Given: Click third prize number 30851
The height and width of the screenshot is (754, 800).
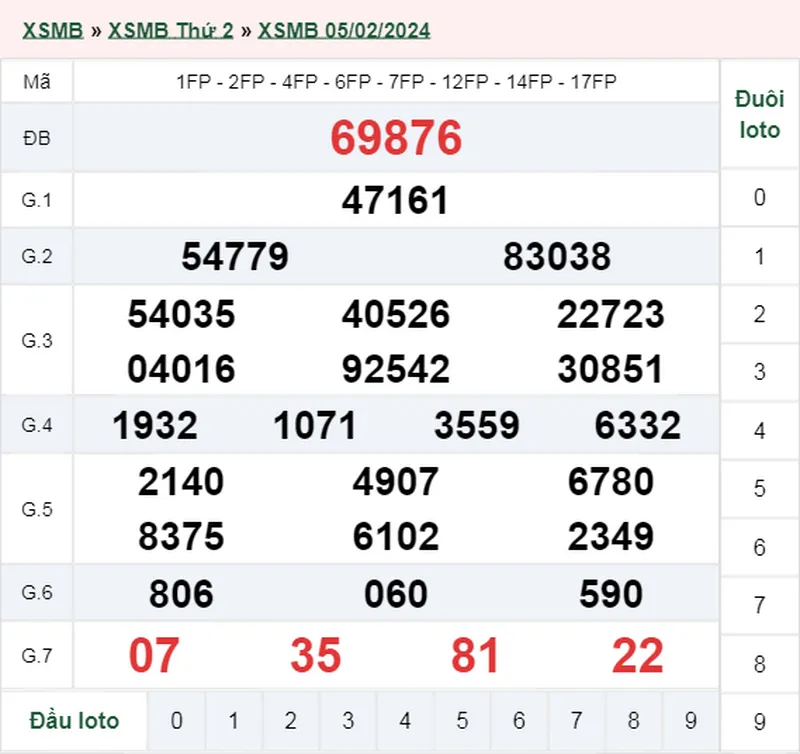Looking at the screenshot, I should coord(612,368).
